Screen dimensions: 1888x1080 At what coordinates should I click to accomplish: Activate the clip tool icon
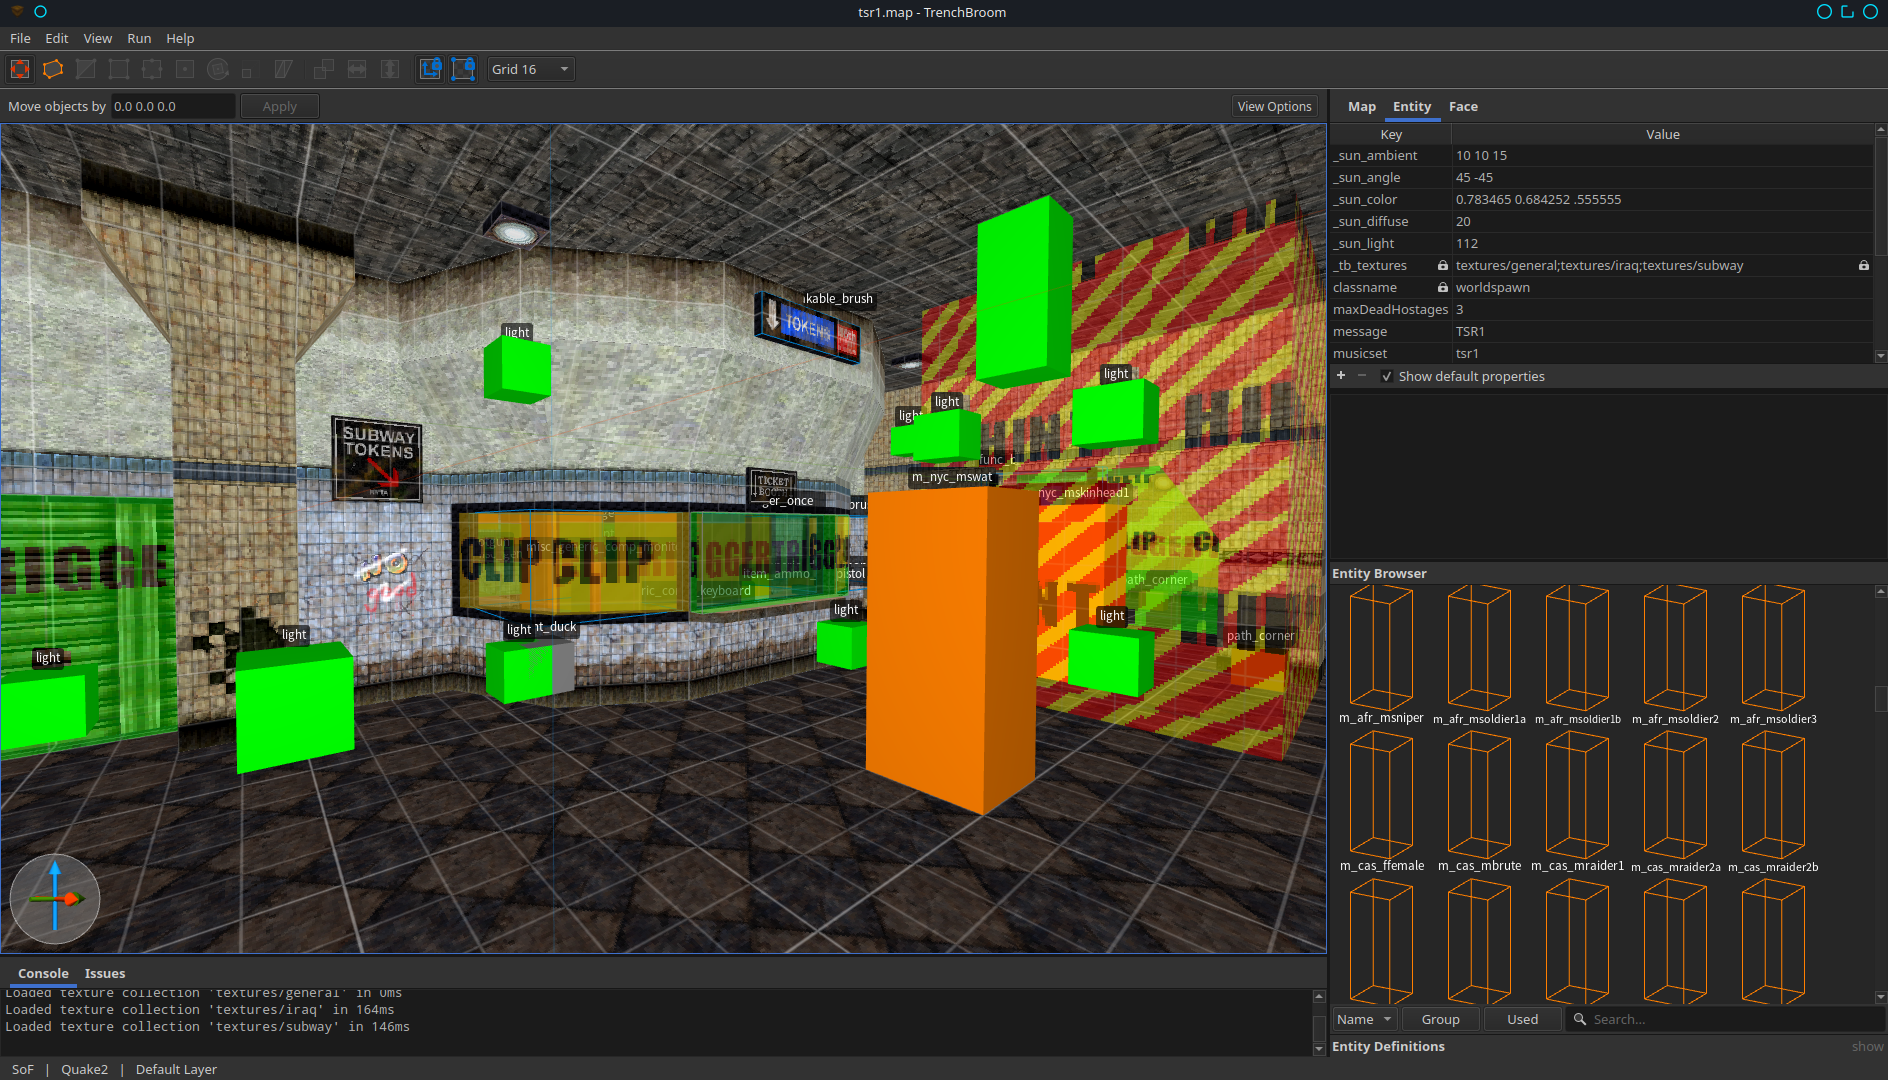pos(86,69)
